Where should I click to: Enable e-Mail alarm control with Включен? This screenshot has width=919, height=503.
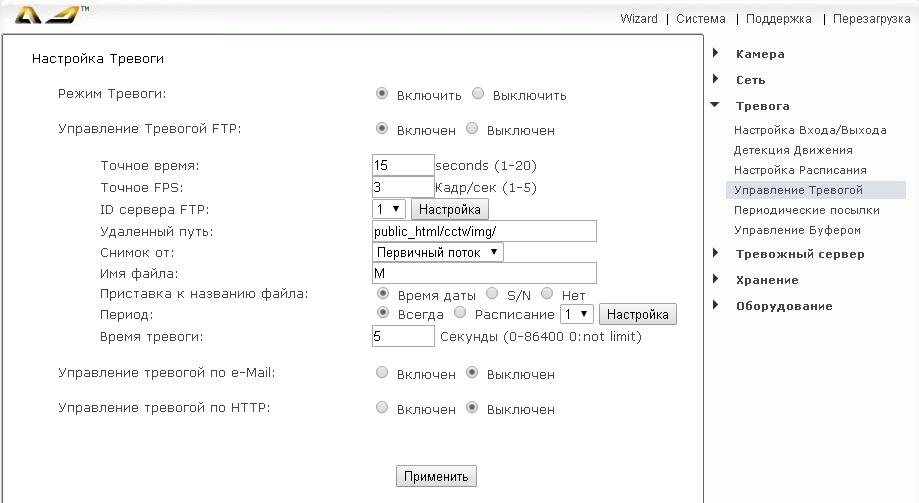tap(382, 373)
